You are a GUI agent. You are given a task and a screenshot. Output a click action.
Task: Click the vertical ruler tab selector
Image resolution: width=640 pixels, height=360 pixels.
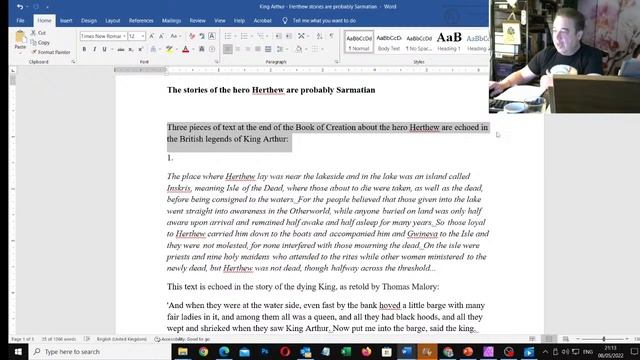click(x=13, y=70)
